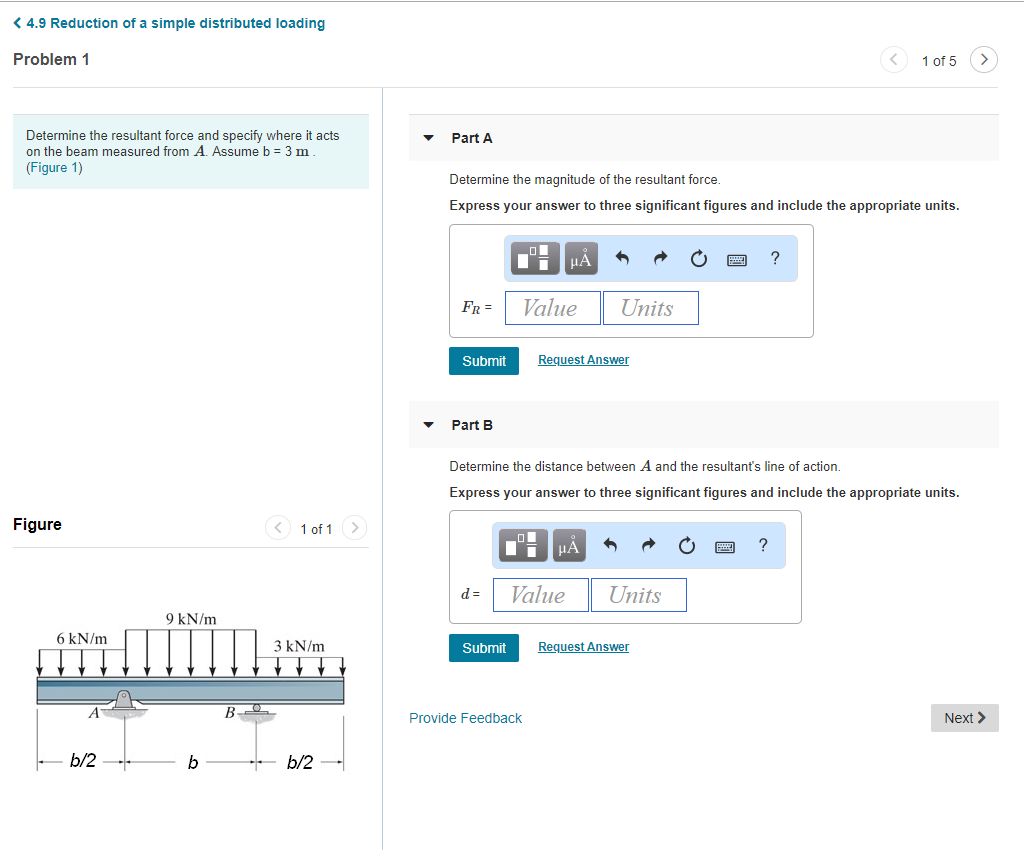
Task: Open the Greek letters and symbols menu in Part A
Action: point(579,258)
